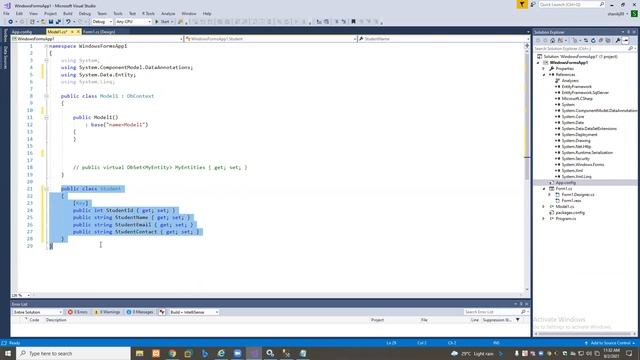The image size is (640, 360).
Task: Toggle the Error List build filter icon
Action: pyautogui.click(x=162, y=312)
